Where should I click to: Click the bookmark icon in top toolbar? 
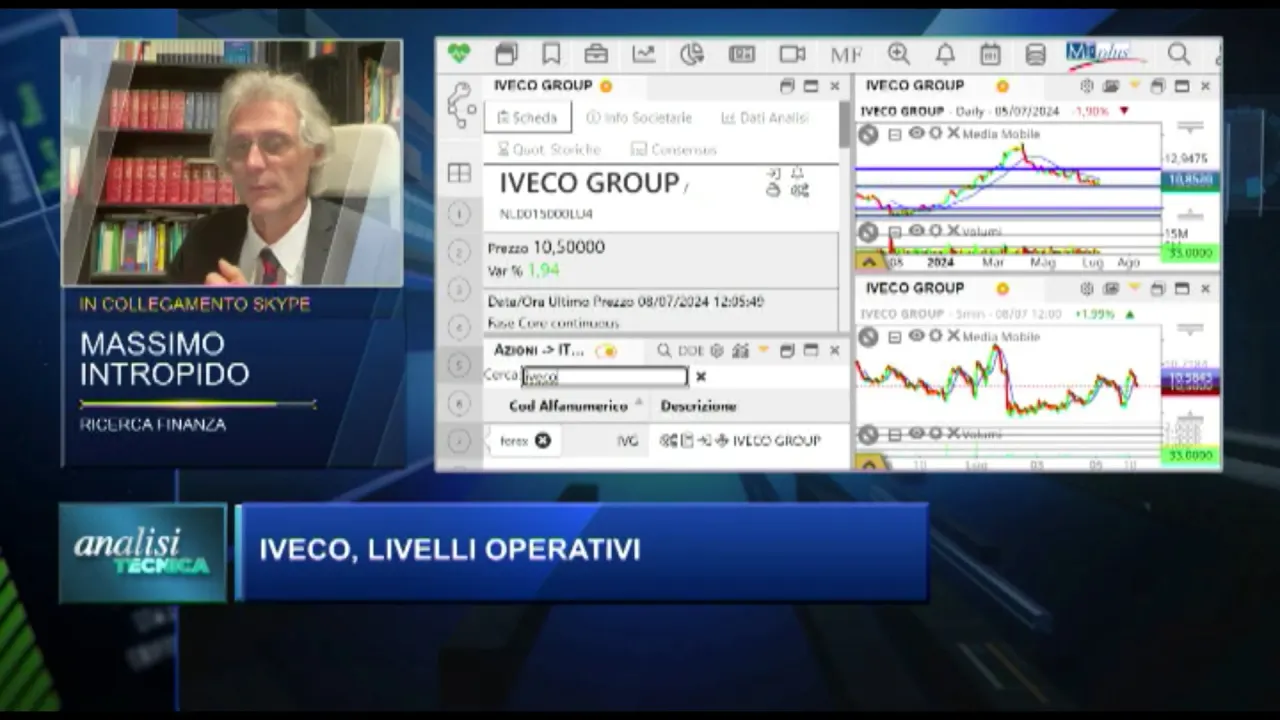point(551,54)
